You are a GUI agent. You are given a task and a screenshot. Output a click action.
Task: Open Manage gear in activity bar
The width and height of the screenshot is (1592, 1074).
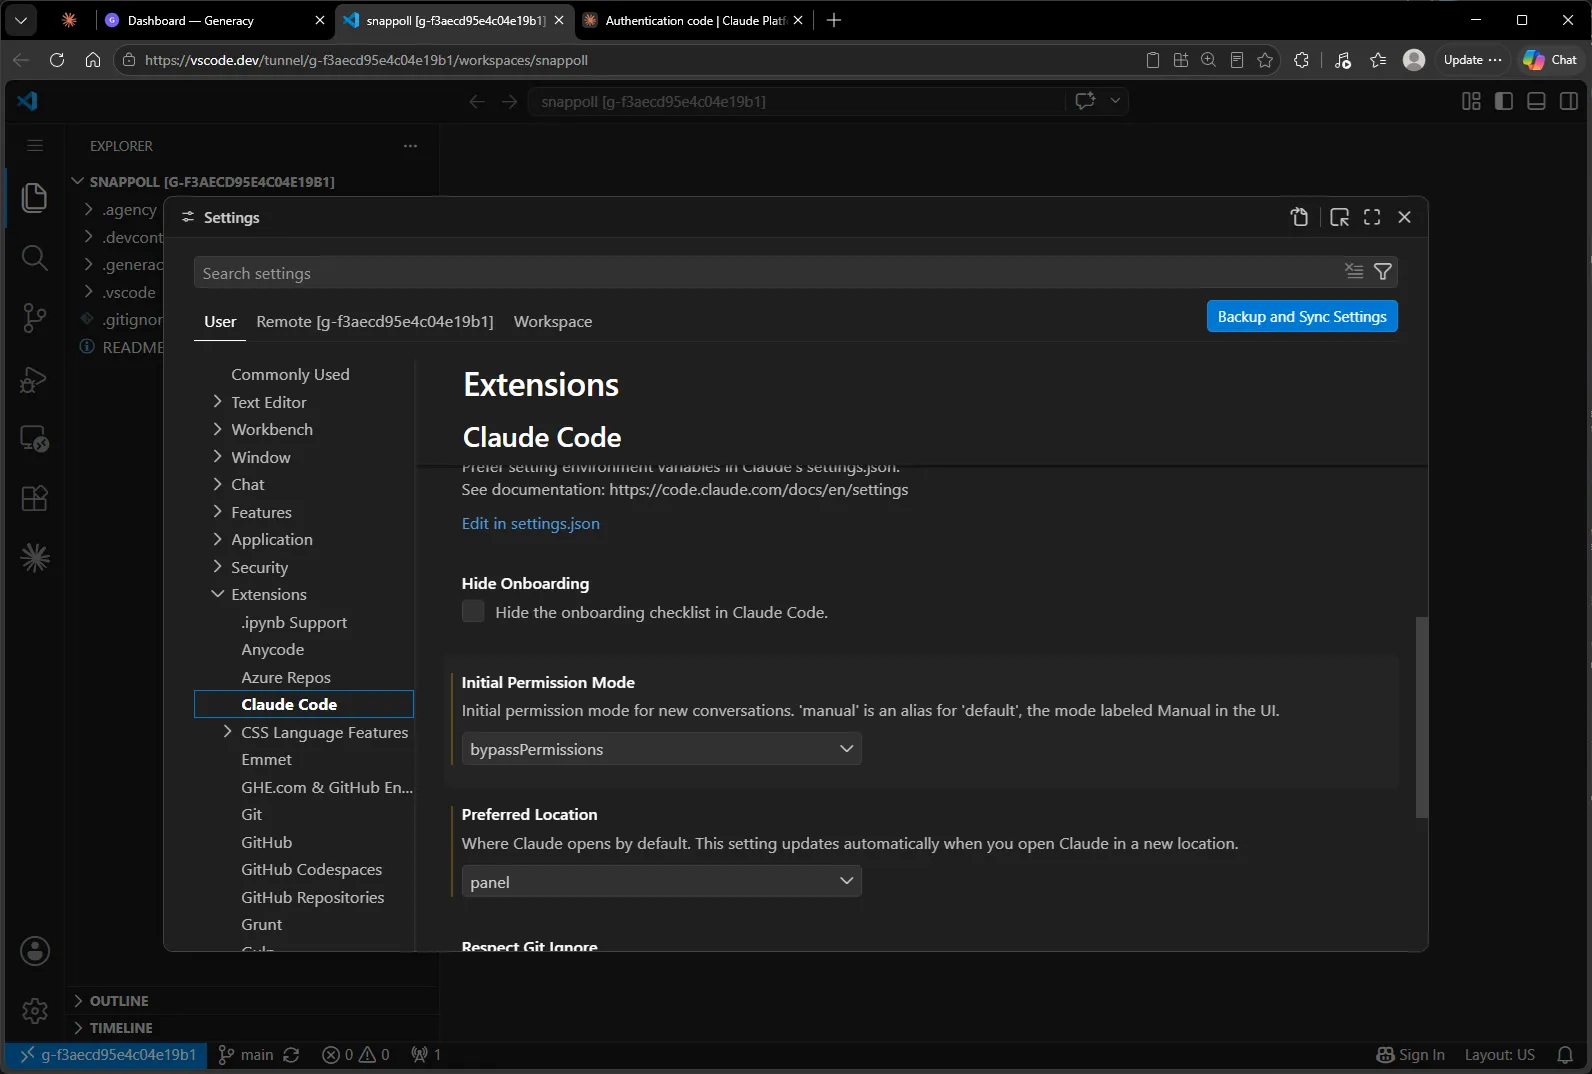34,1011
